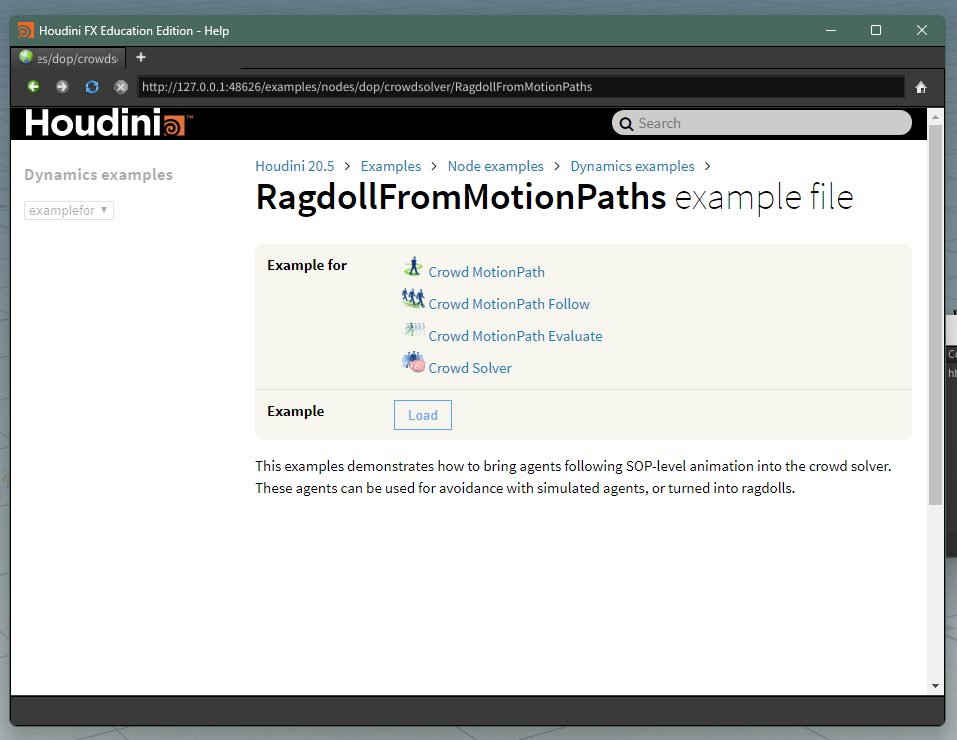
Task: Open the Crowd MotionPath Evaluate link
Action: tap(515, 336)
